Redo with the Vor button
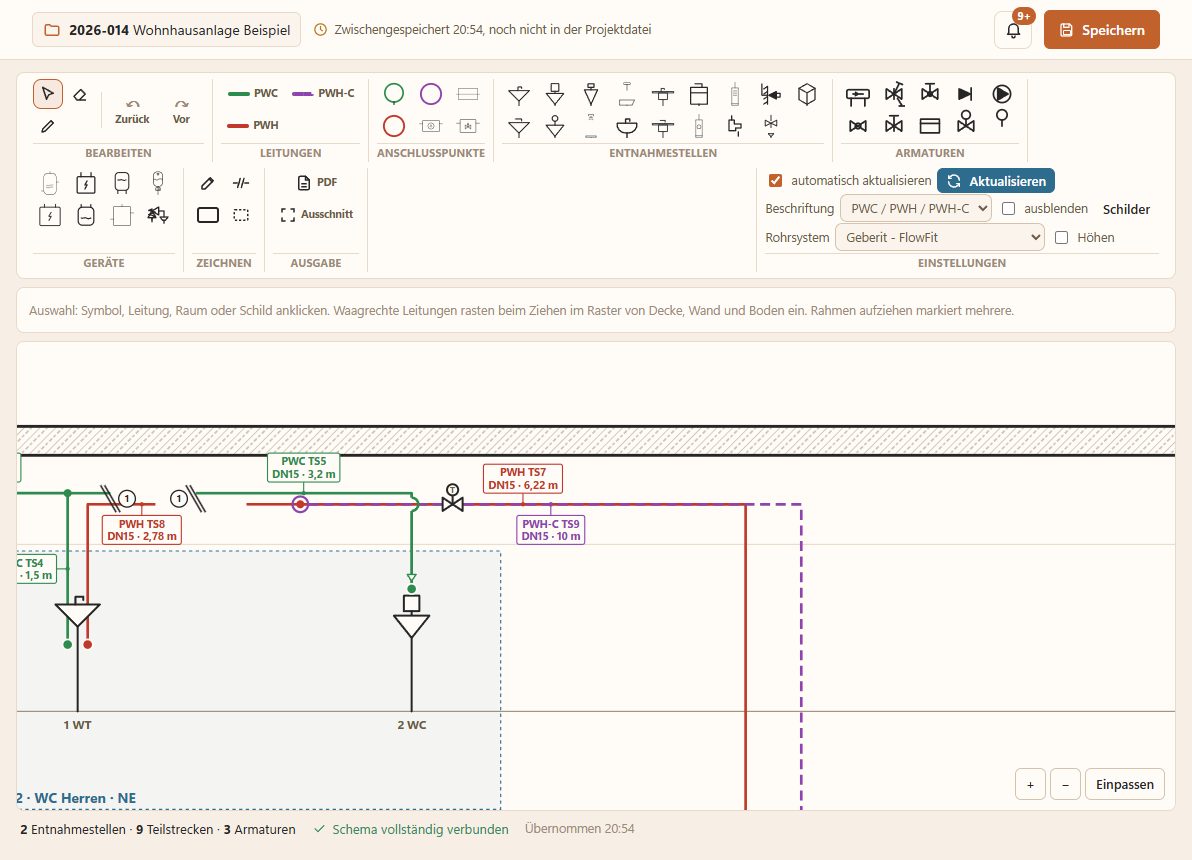Viewport: 1192px width, 860px height. [181, 111]
